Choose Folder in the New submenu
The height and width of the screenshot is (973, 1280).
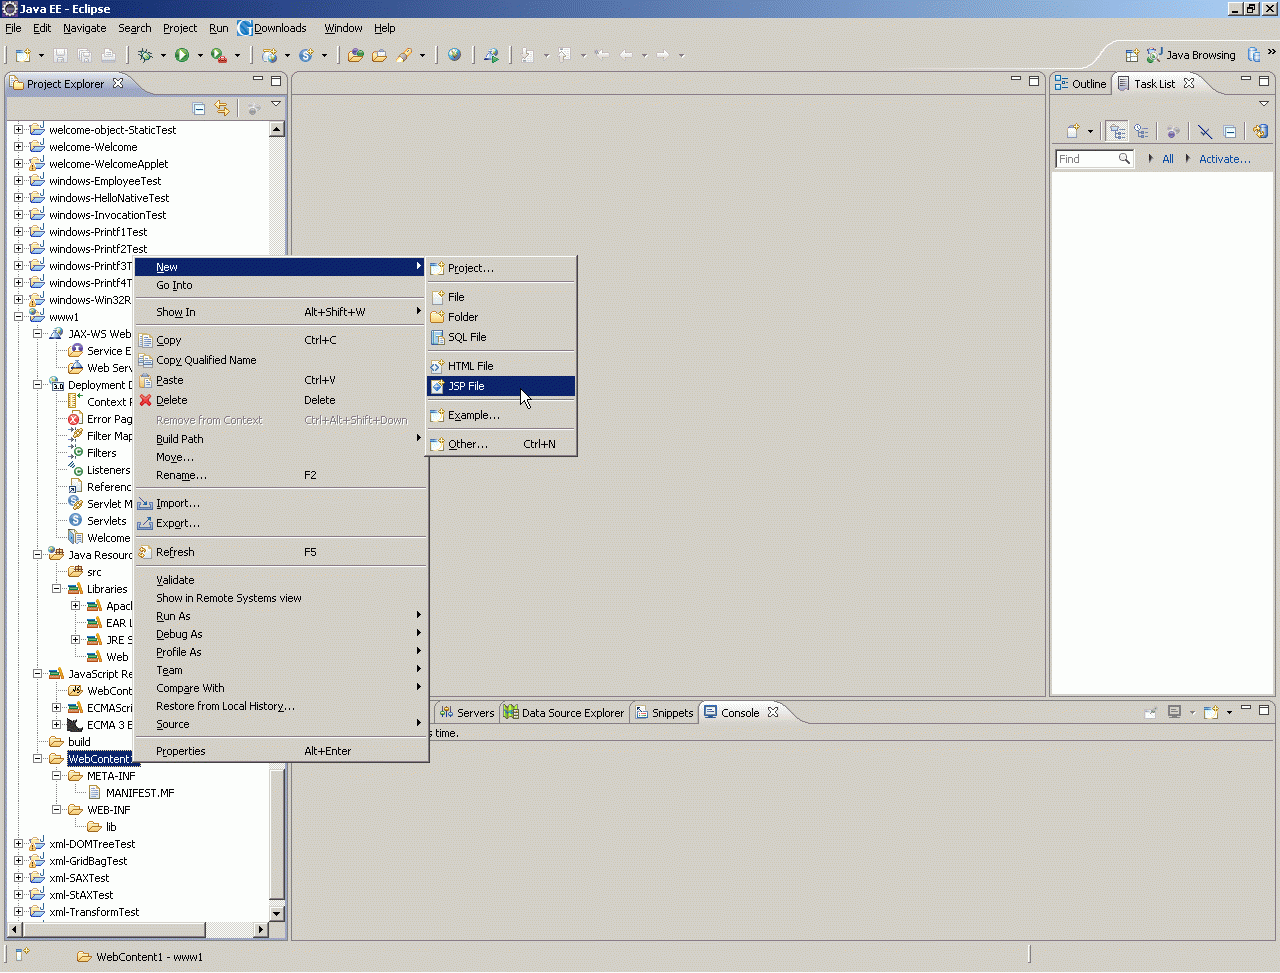coord(502,317)
